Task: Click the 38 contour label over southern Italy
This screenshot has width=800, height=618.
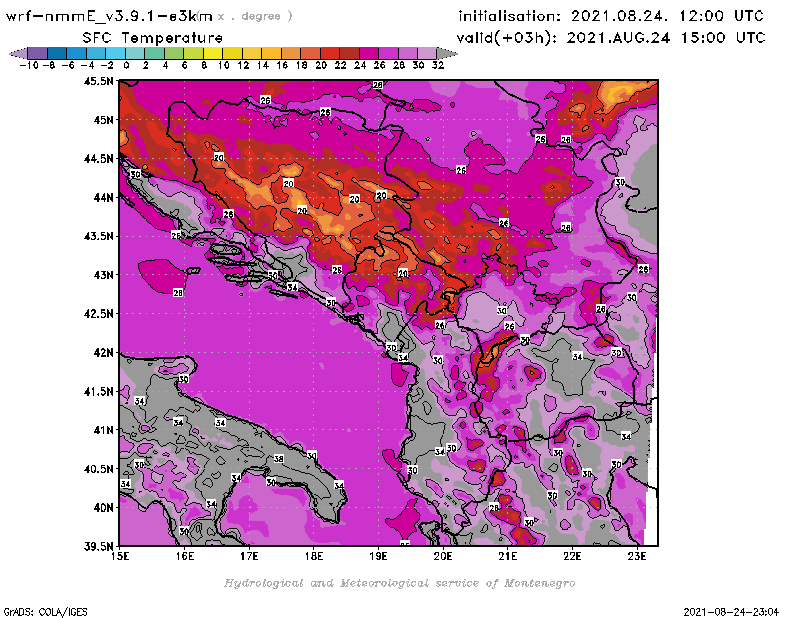Action: (279, 459)
